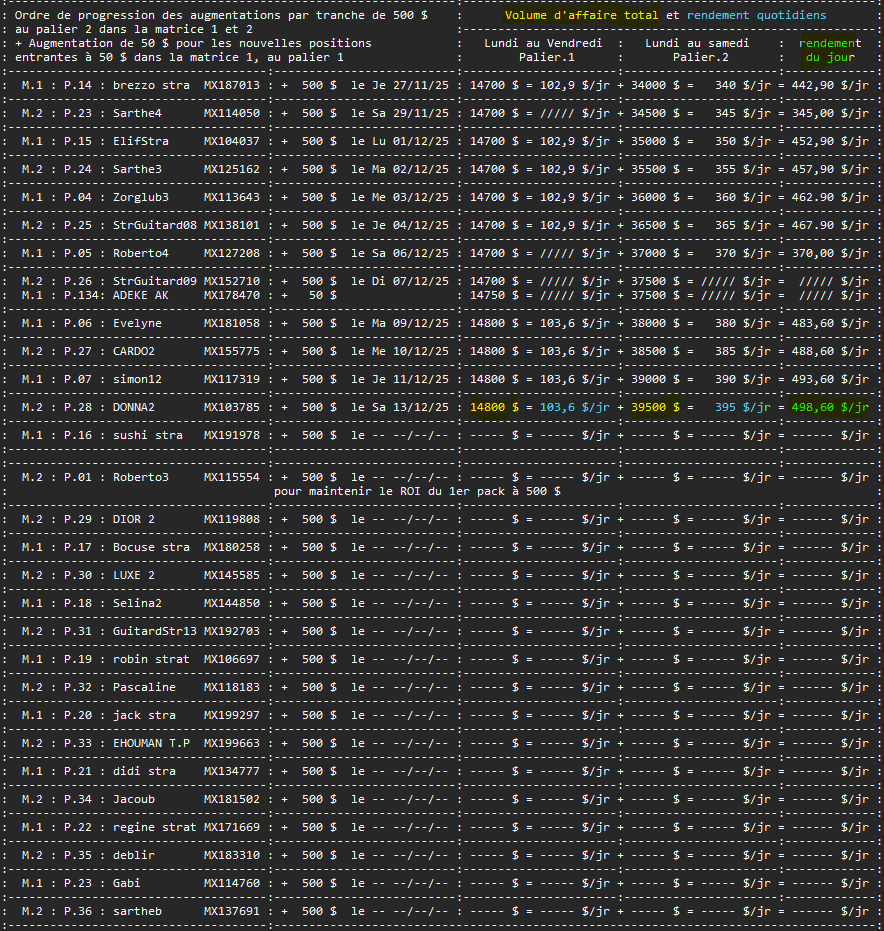Click the "pour maintenir le ROI" note line

click(416, 491)
